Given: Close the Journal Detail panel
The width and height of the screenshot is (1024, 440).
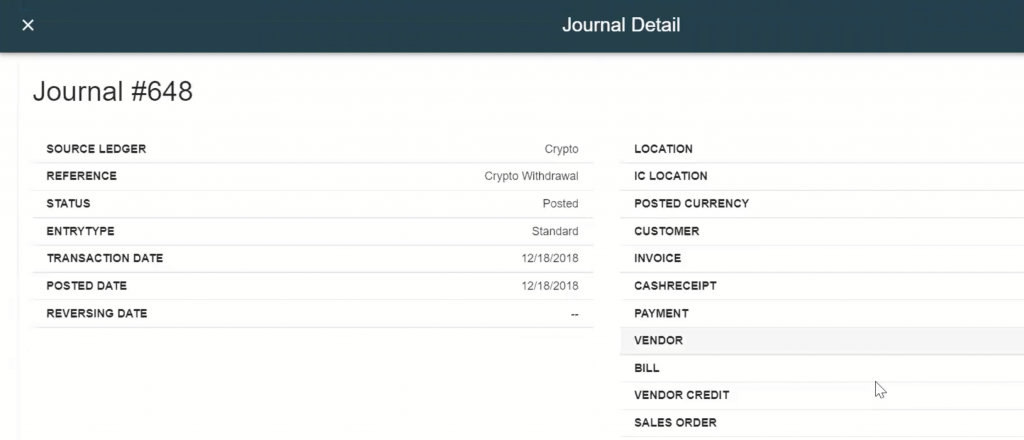Looking at the screenshot, I should click(27, 25).
